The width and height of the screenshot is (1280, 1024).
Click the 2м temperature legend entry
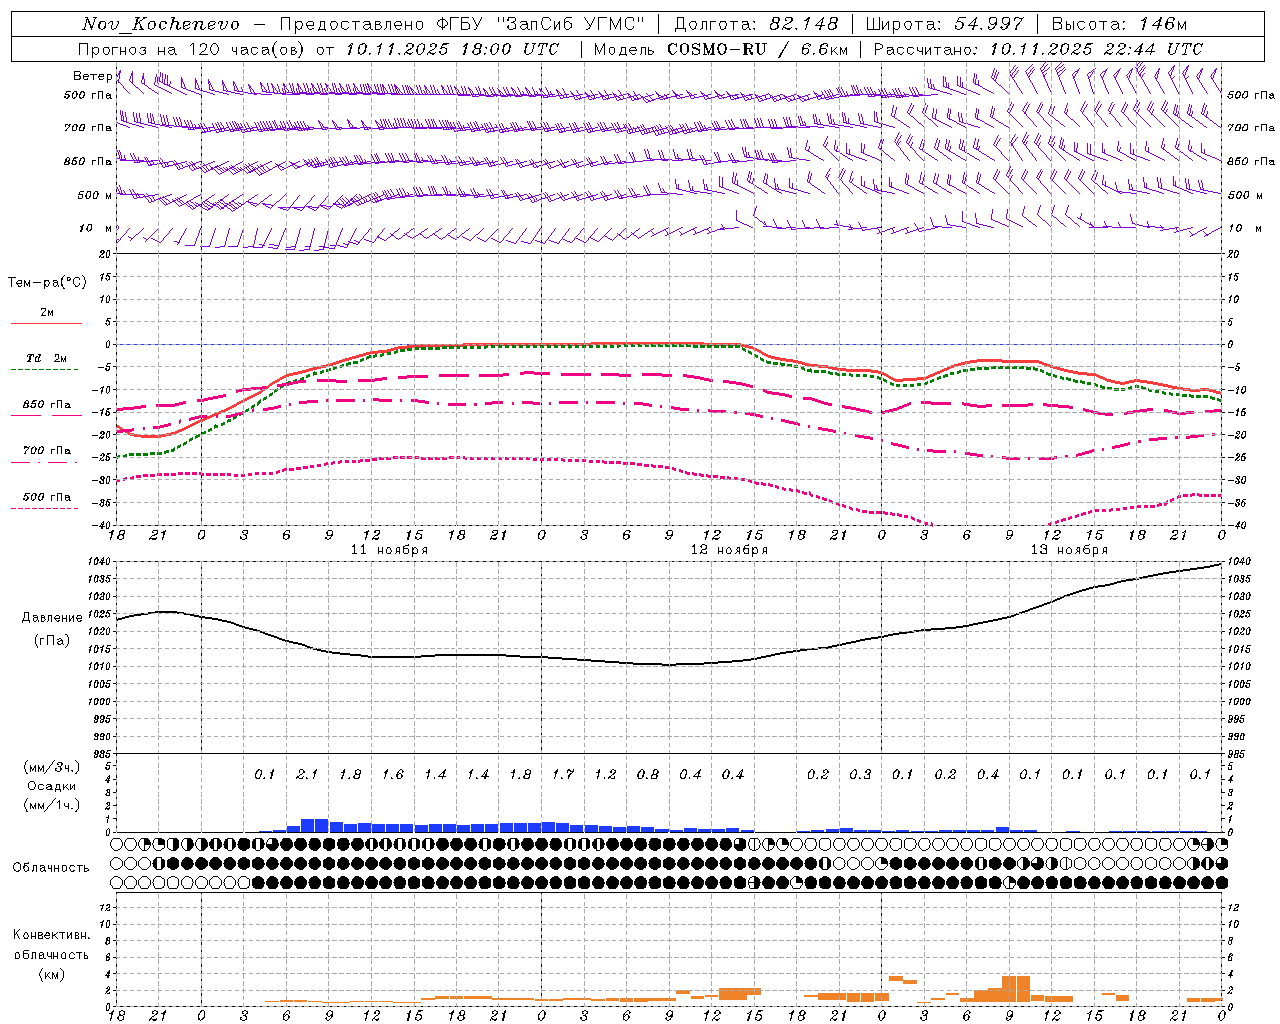coord(47,313)
